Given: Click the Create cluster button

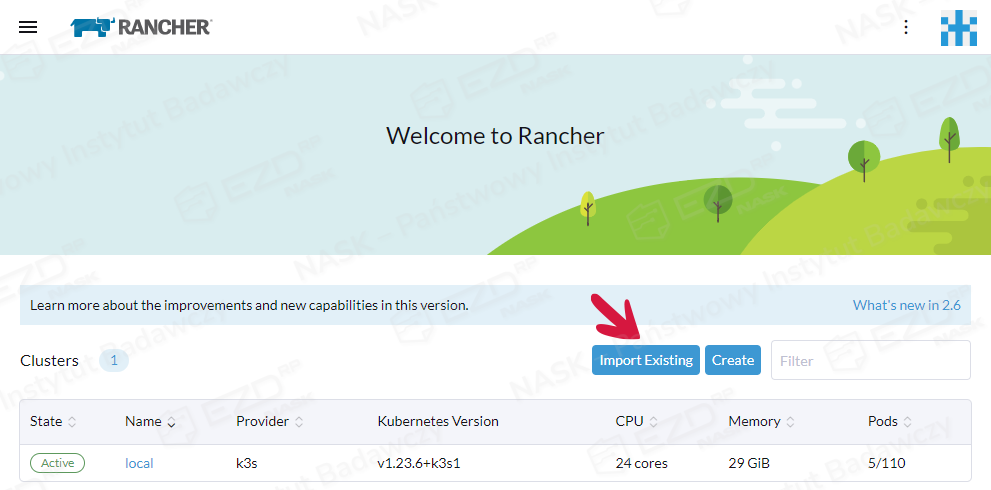Looking at the screenshot, I should click(733, 360).
